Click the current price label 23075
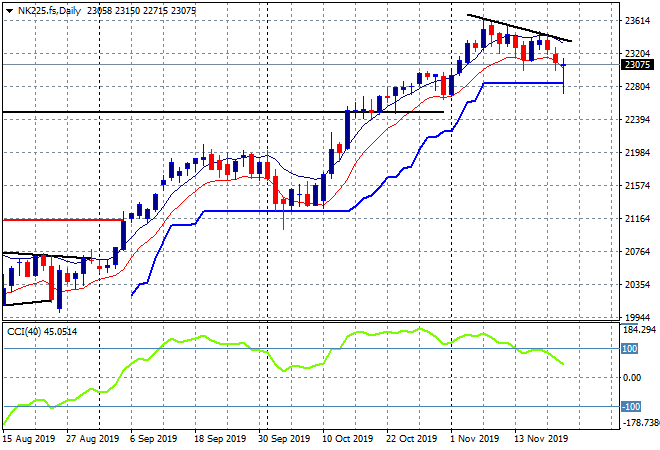Screen dimensions: 660x450 (x=637, y=65)
